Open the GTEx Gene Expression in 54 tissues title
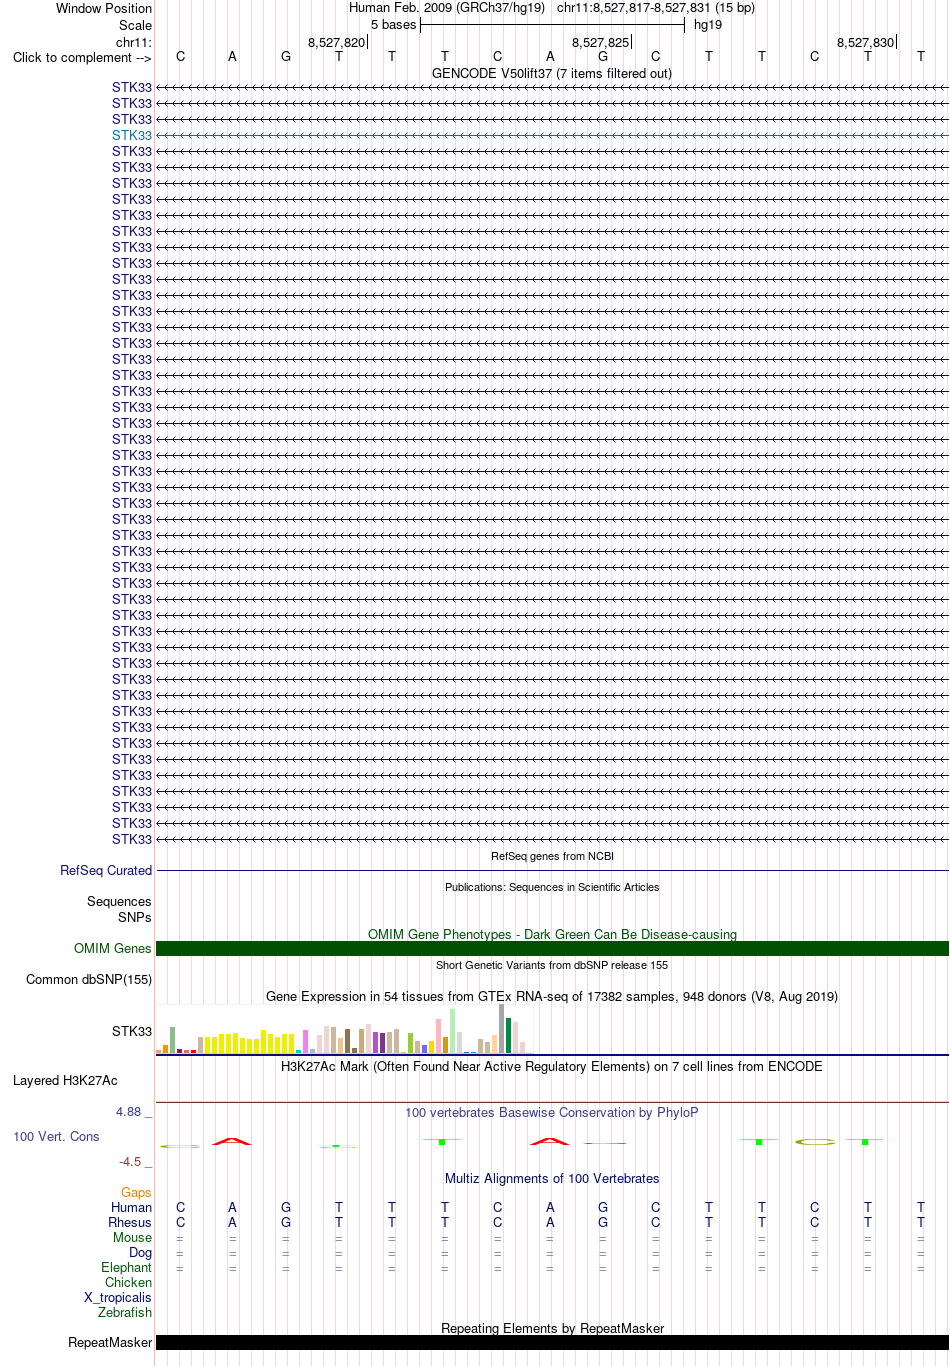950x1366 pixels. (552, 996)
